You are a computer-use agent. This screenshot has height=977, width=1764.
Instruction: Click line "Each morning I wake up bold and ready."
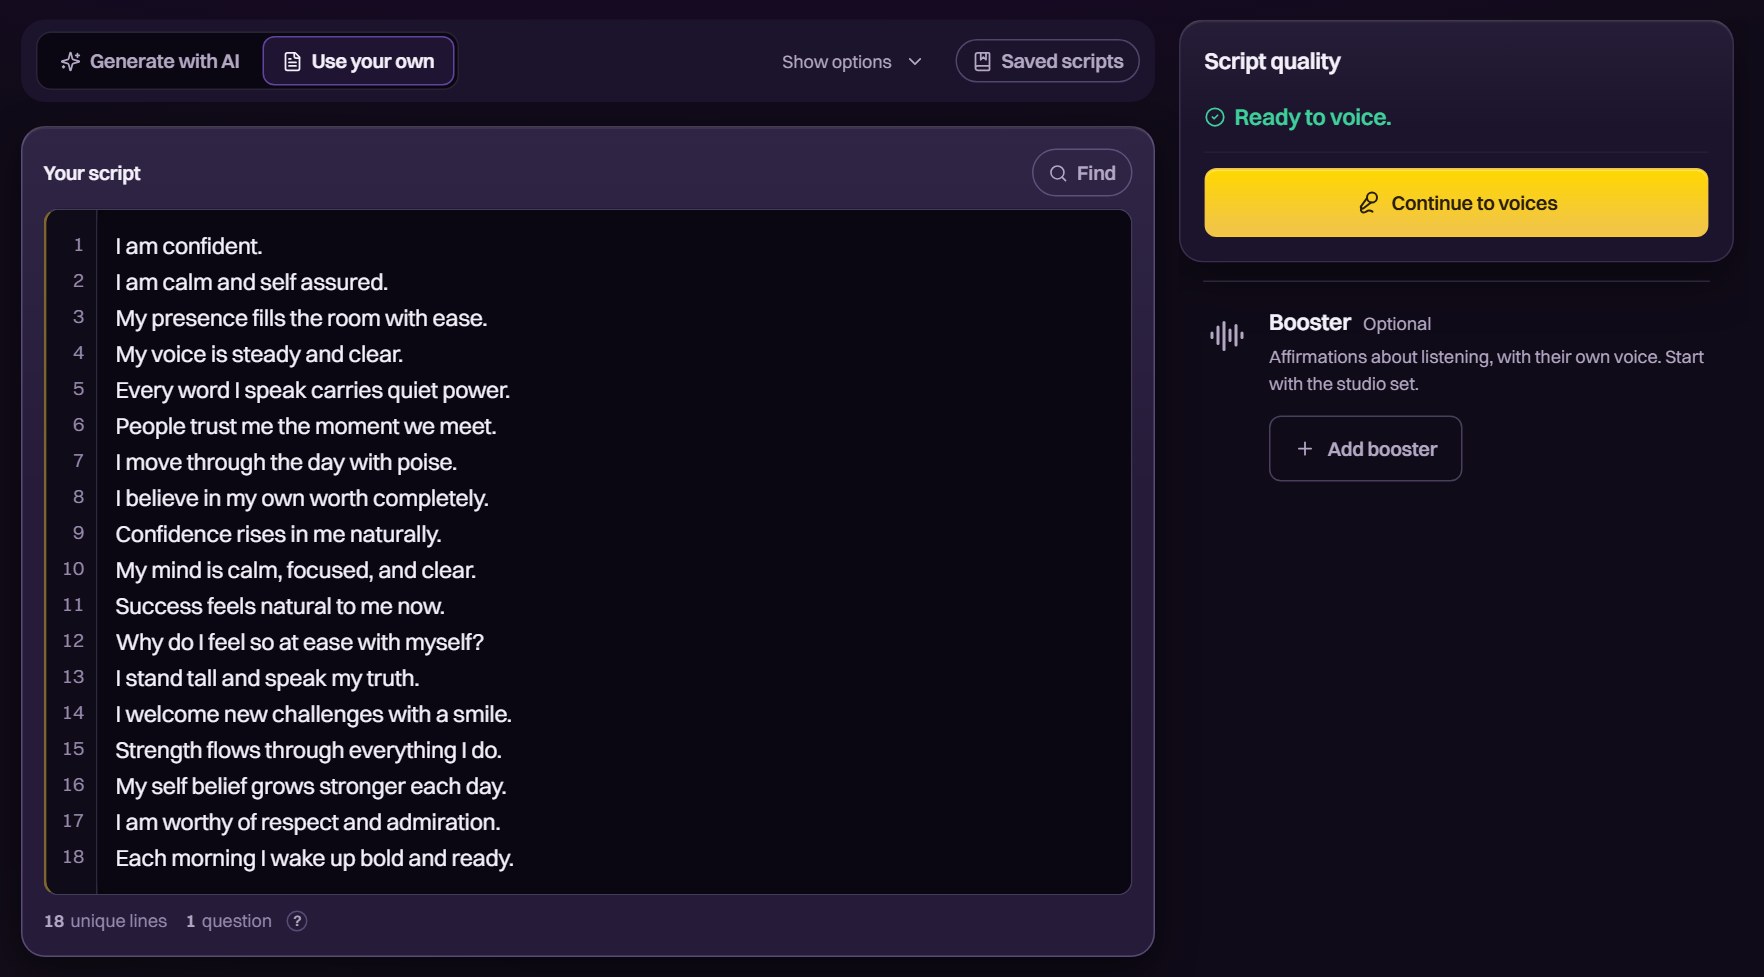[314, 858]
